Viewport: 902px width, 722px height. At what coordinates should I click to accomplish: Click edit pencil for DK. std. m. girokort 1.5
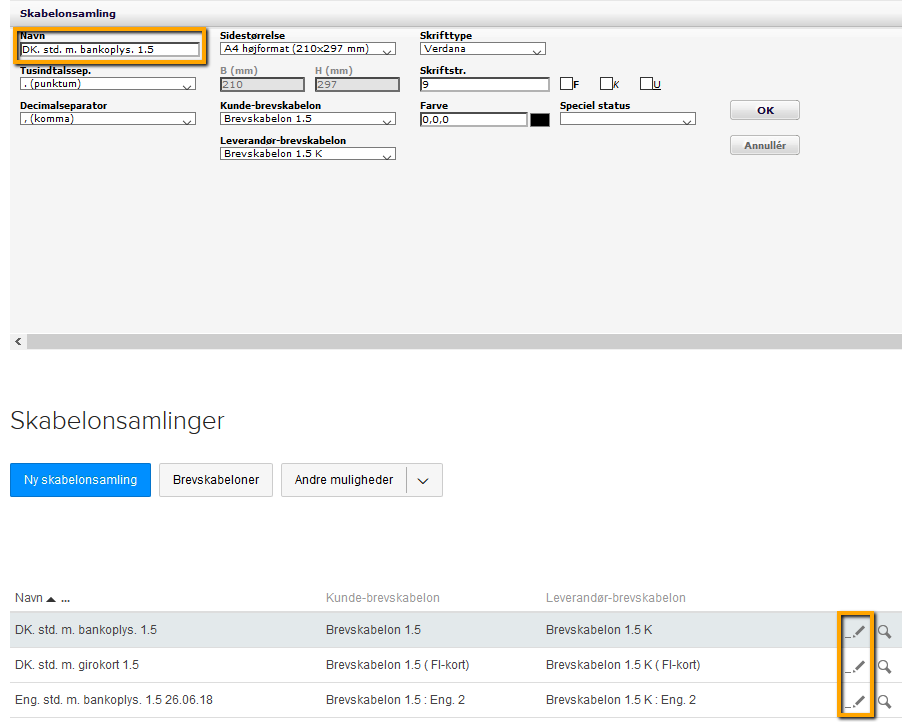858,666
